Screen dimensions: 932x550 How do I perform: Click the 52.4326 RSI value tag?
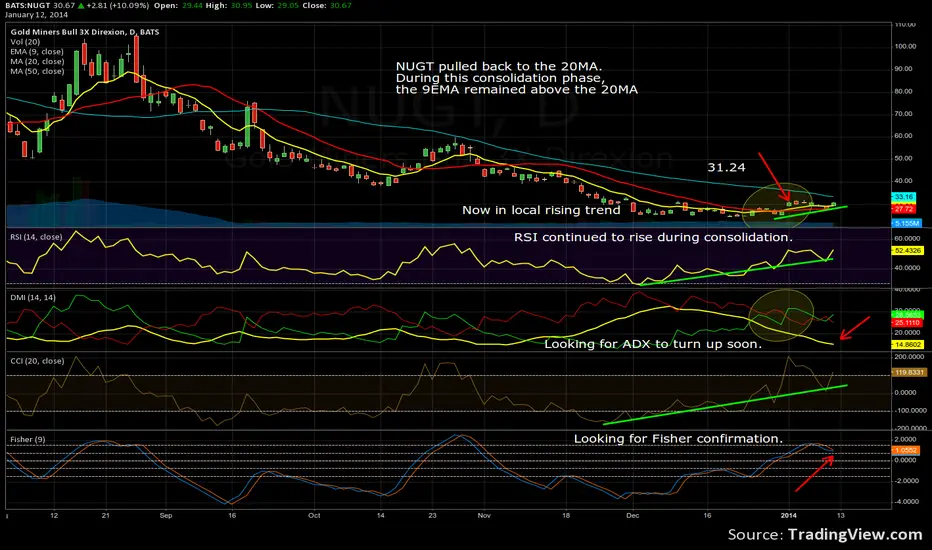pyautogui.click(x=908, y=250)
